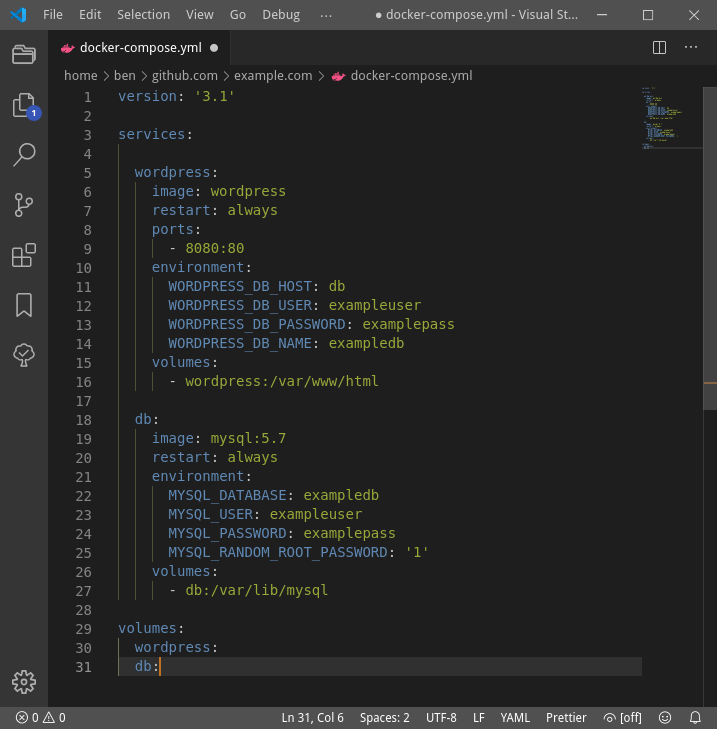Viewport: 717px width, 729px height.
Task: Open the Manage gear menu
Action: click(24, 682)
